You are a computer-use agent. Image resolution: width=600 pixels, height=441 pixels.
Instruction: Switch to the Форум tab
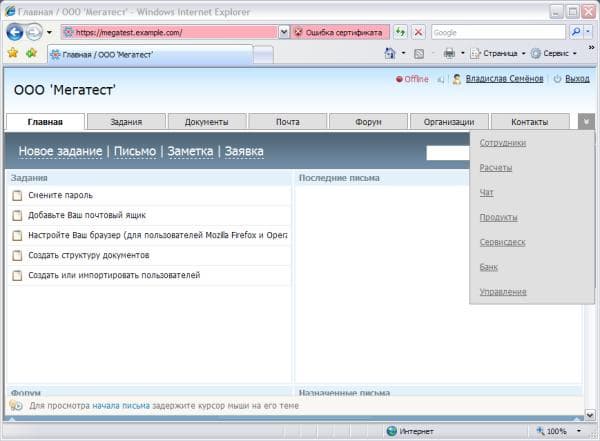[x=368, y=122]
